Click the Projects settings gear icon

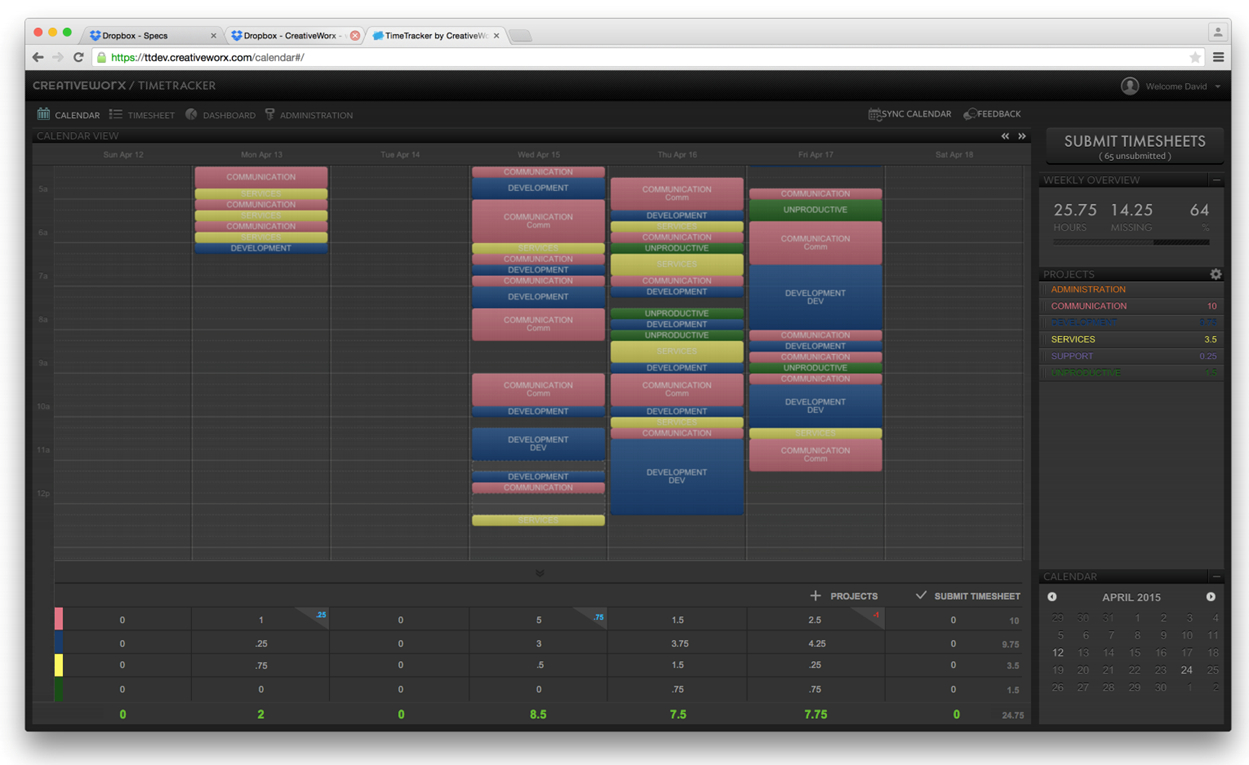pos(1215,274)
